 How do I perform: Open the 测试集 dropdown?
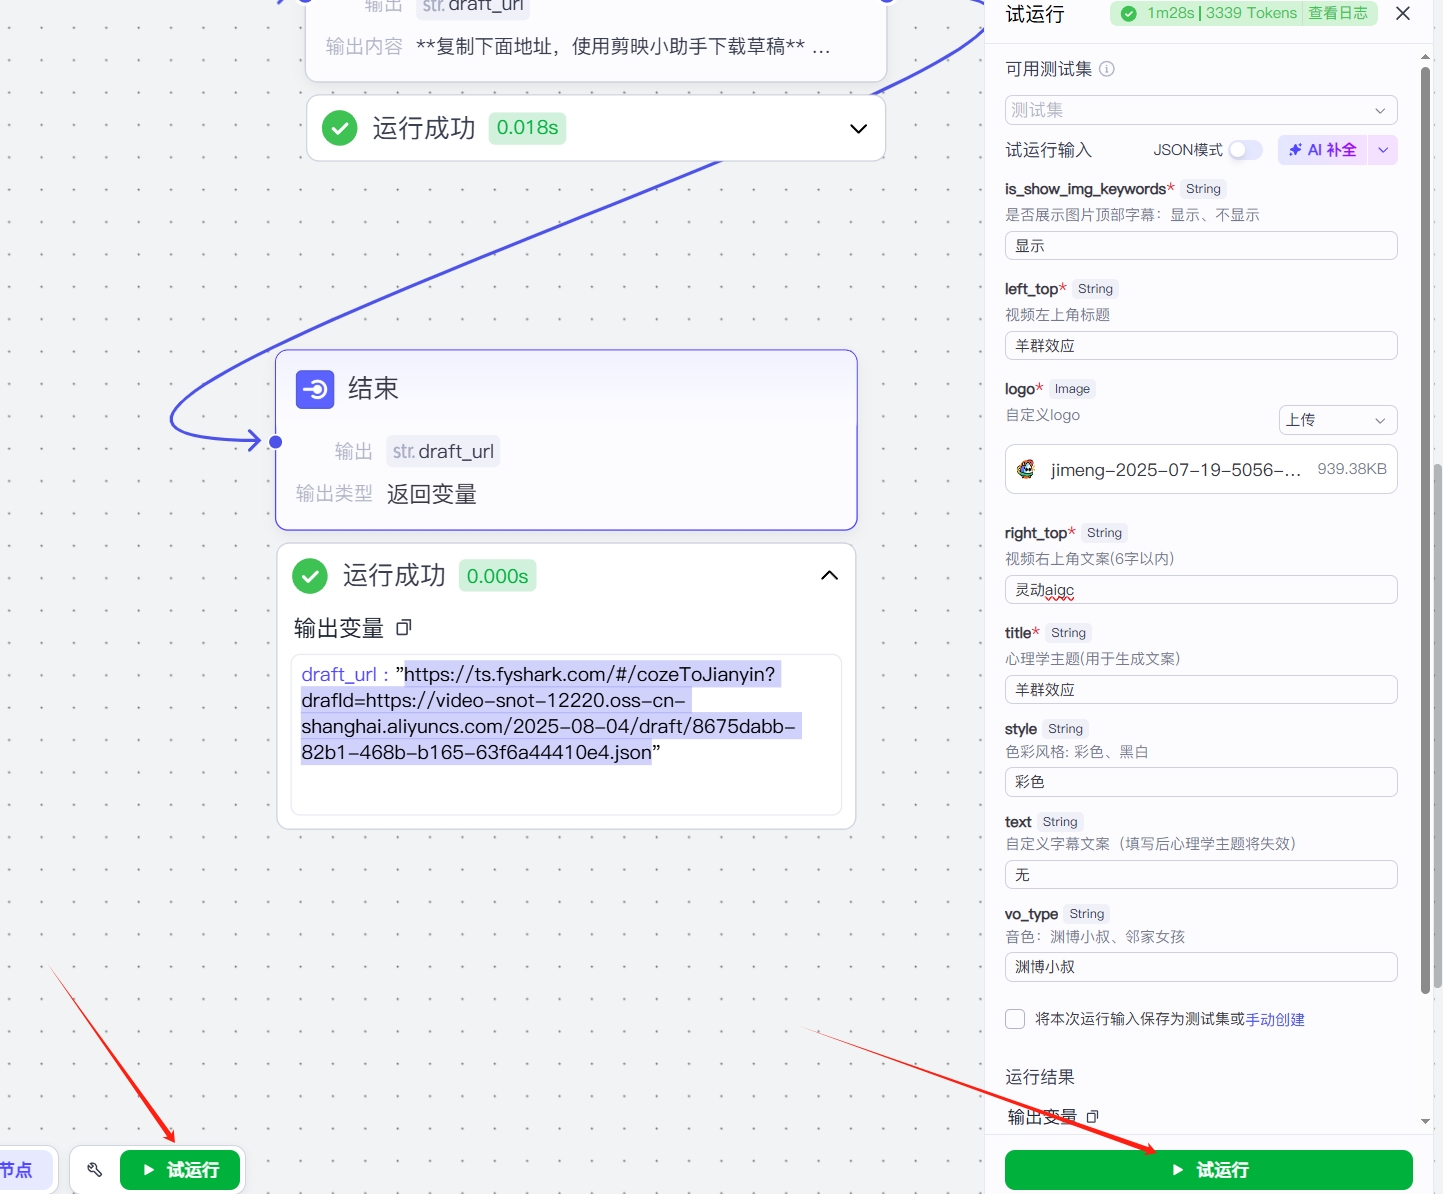coord(1200,110)
